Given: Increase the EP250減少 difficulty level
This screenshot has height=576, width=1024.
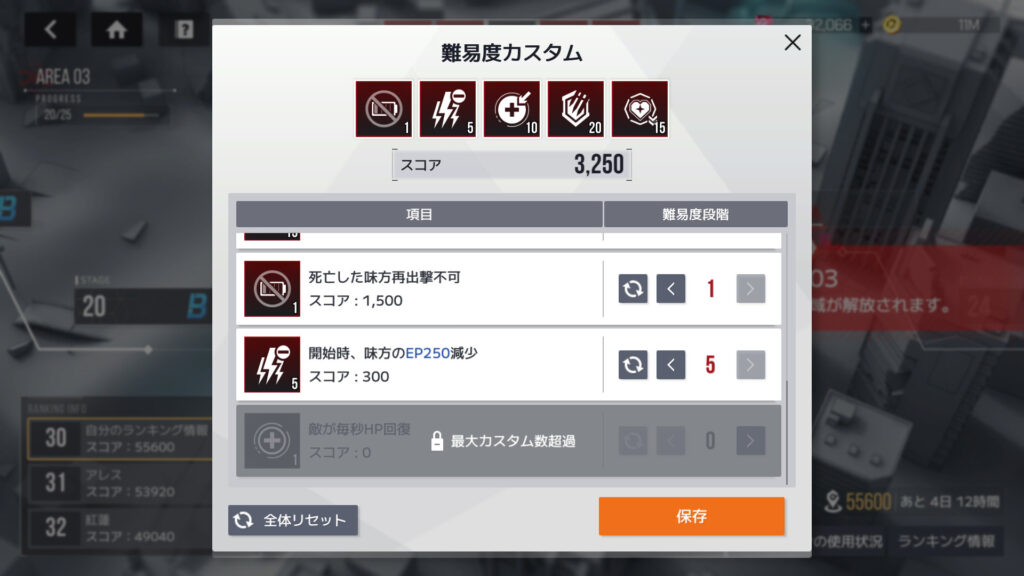Looking at the screenshot, I should (750, 364).
